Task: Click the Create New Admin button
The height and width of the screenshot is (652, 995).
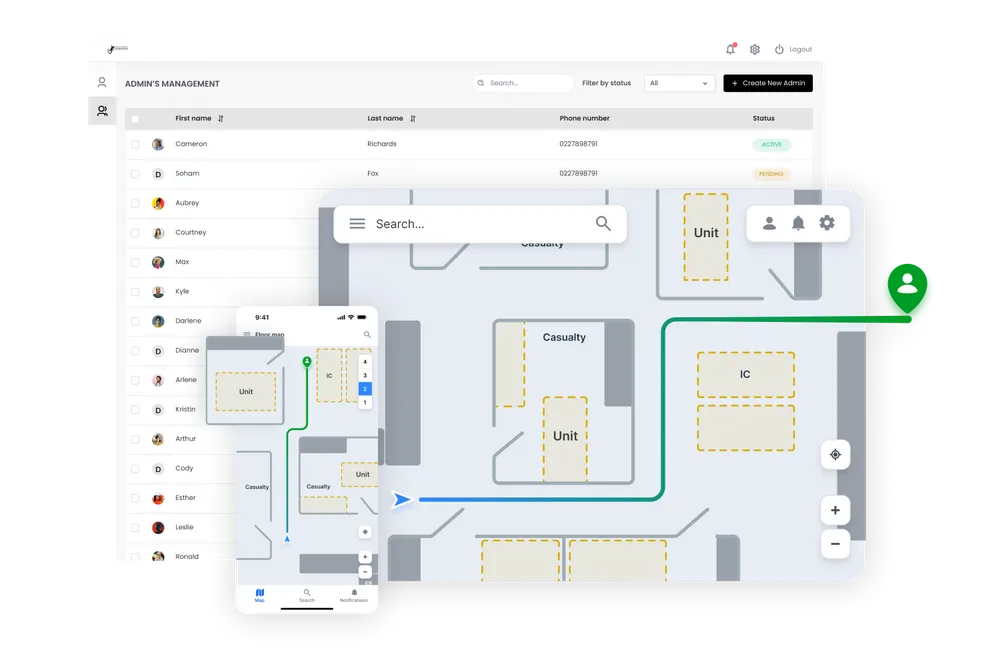Action: [767, 83]
